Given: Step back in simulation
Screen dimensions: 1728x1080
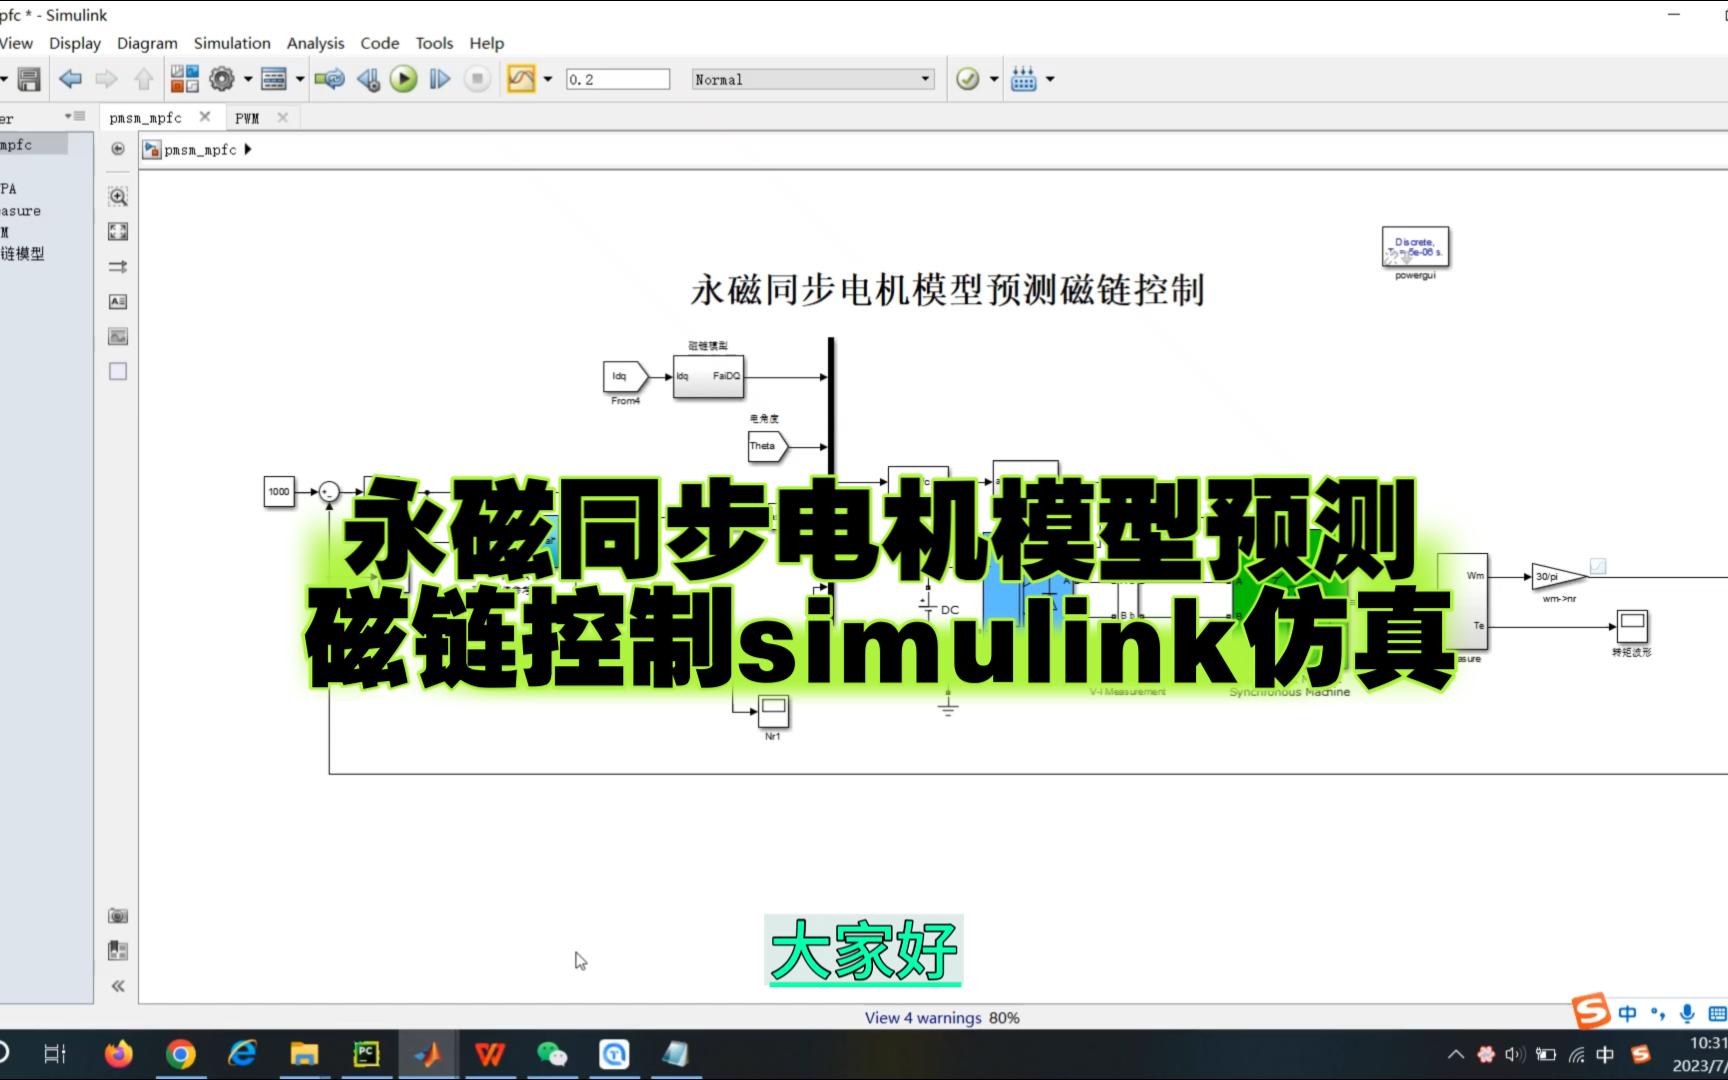Looking at the screenshot, I should (368, 79).
